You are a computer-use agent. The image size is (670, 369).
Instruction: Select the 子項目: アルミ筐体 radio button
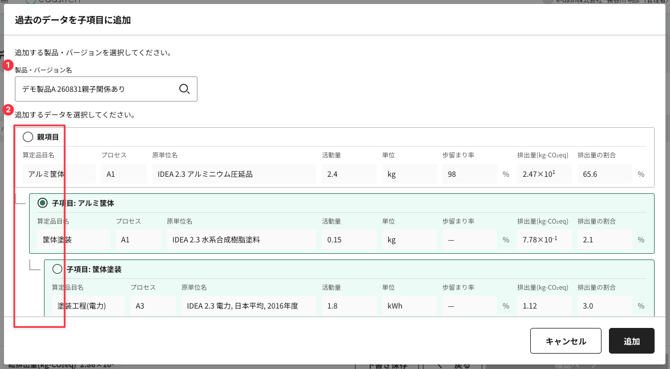[x=42, y=203]
